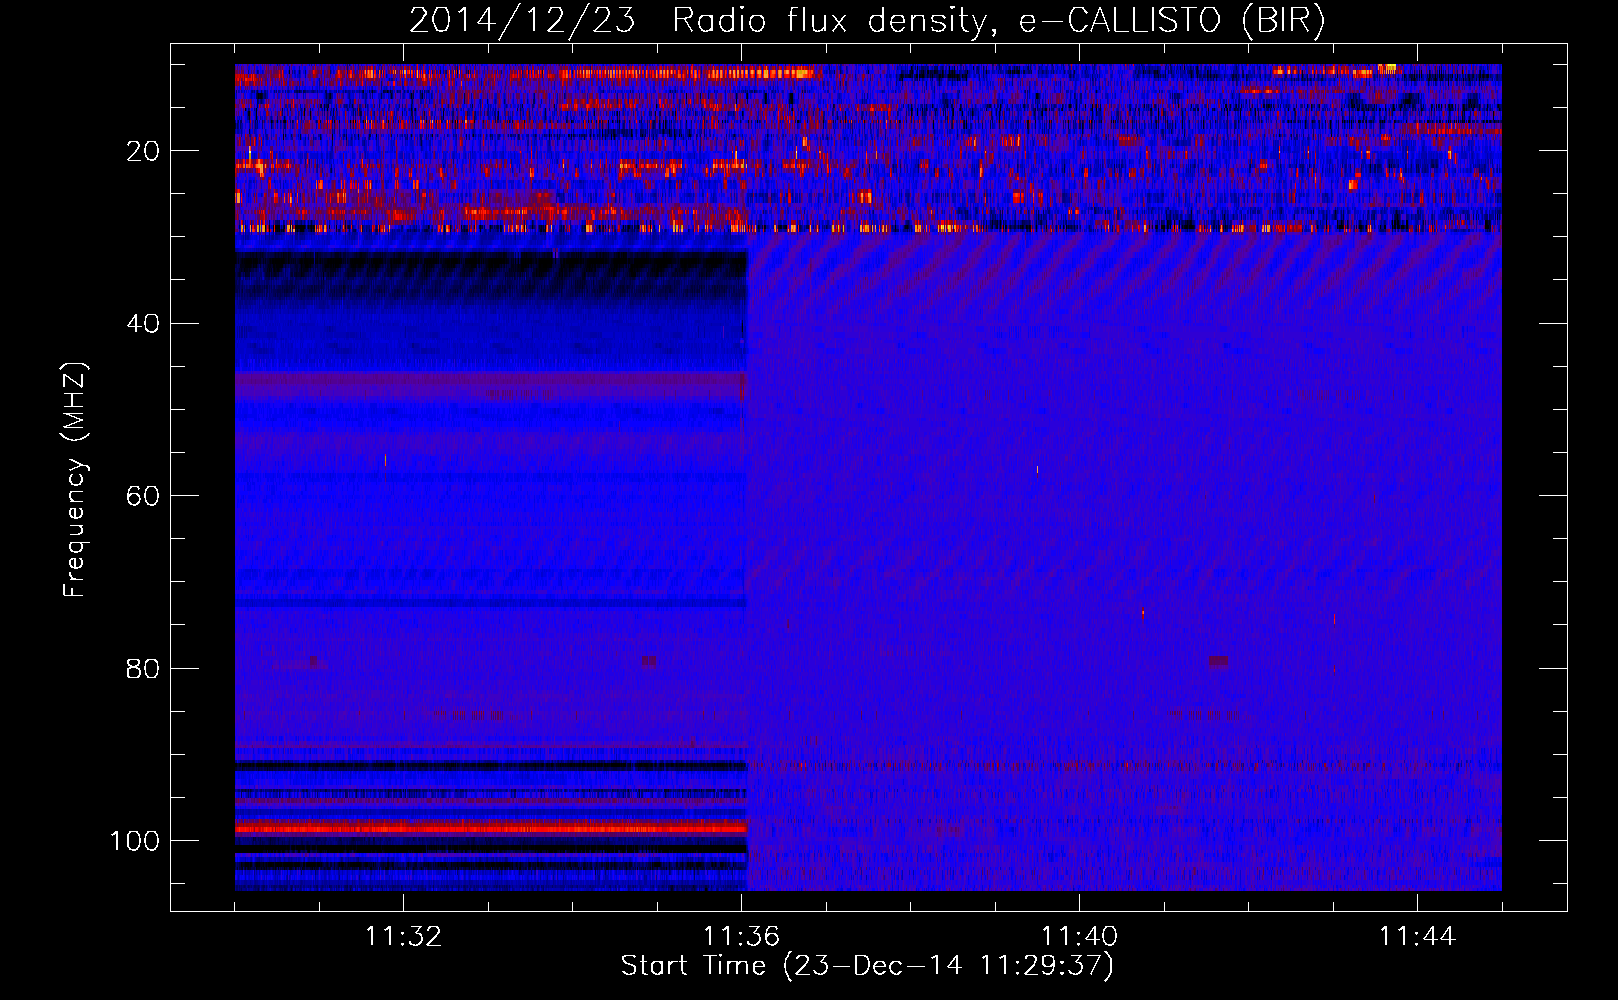Click the '11:40' time tick label
Image resolution: width=1618 pixels, height=1000 pixels.
[x=1079, y=937]
